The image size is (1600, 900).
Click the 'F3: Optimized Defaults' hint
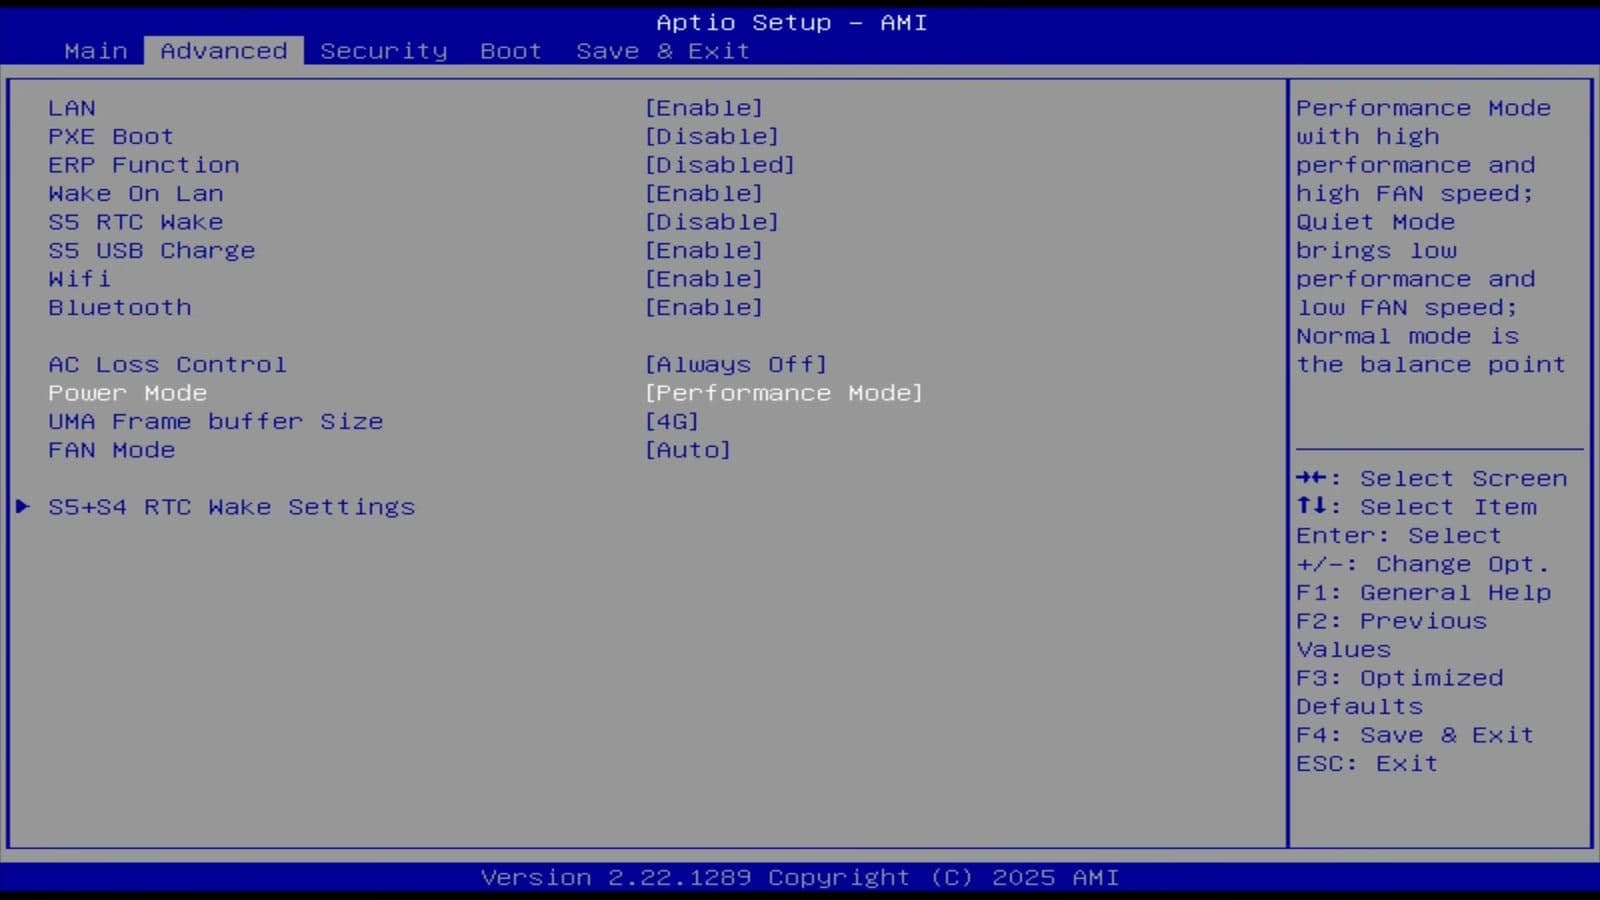tap(1400, 692)
